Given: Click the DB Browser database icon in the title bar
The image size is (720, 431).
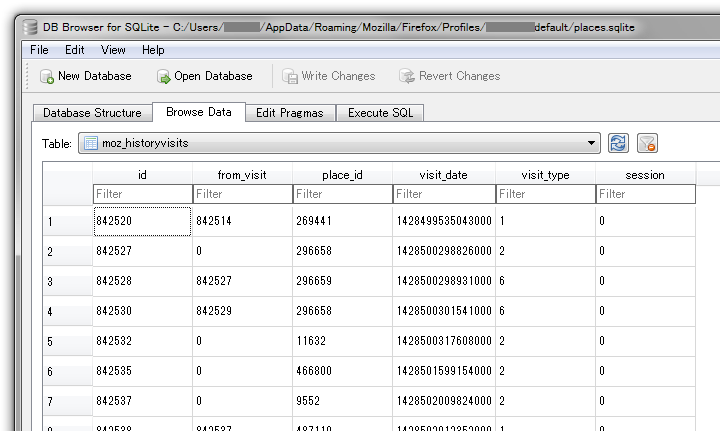Looking at the screenshot, I should [x=30, y=27].
